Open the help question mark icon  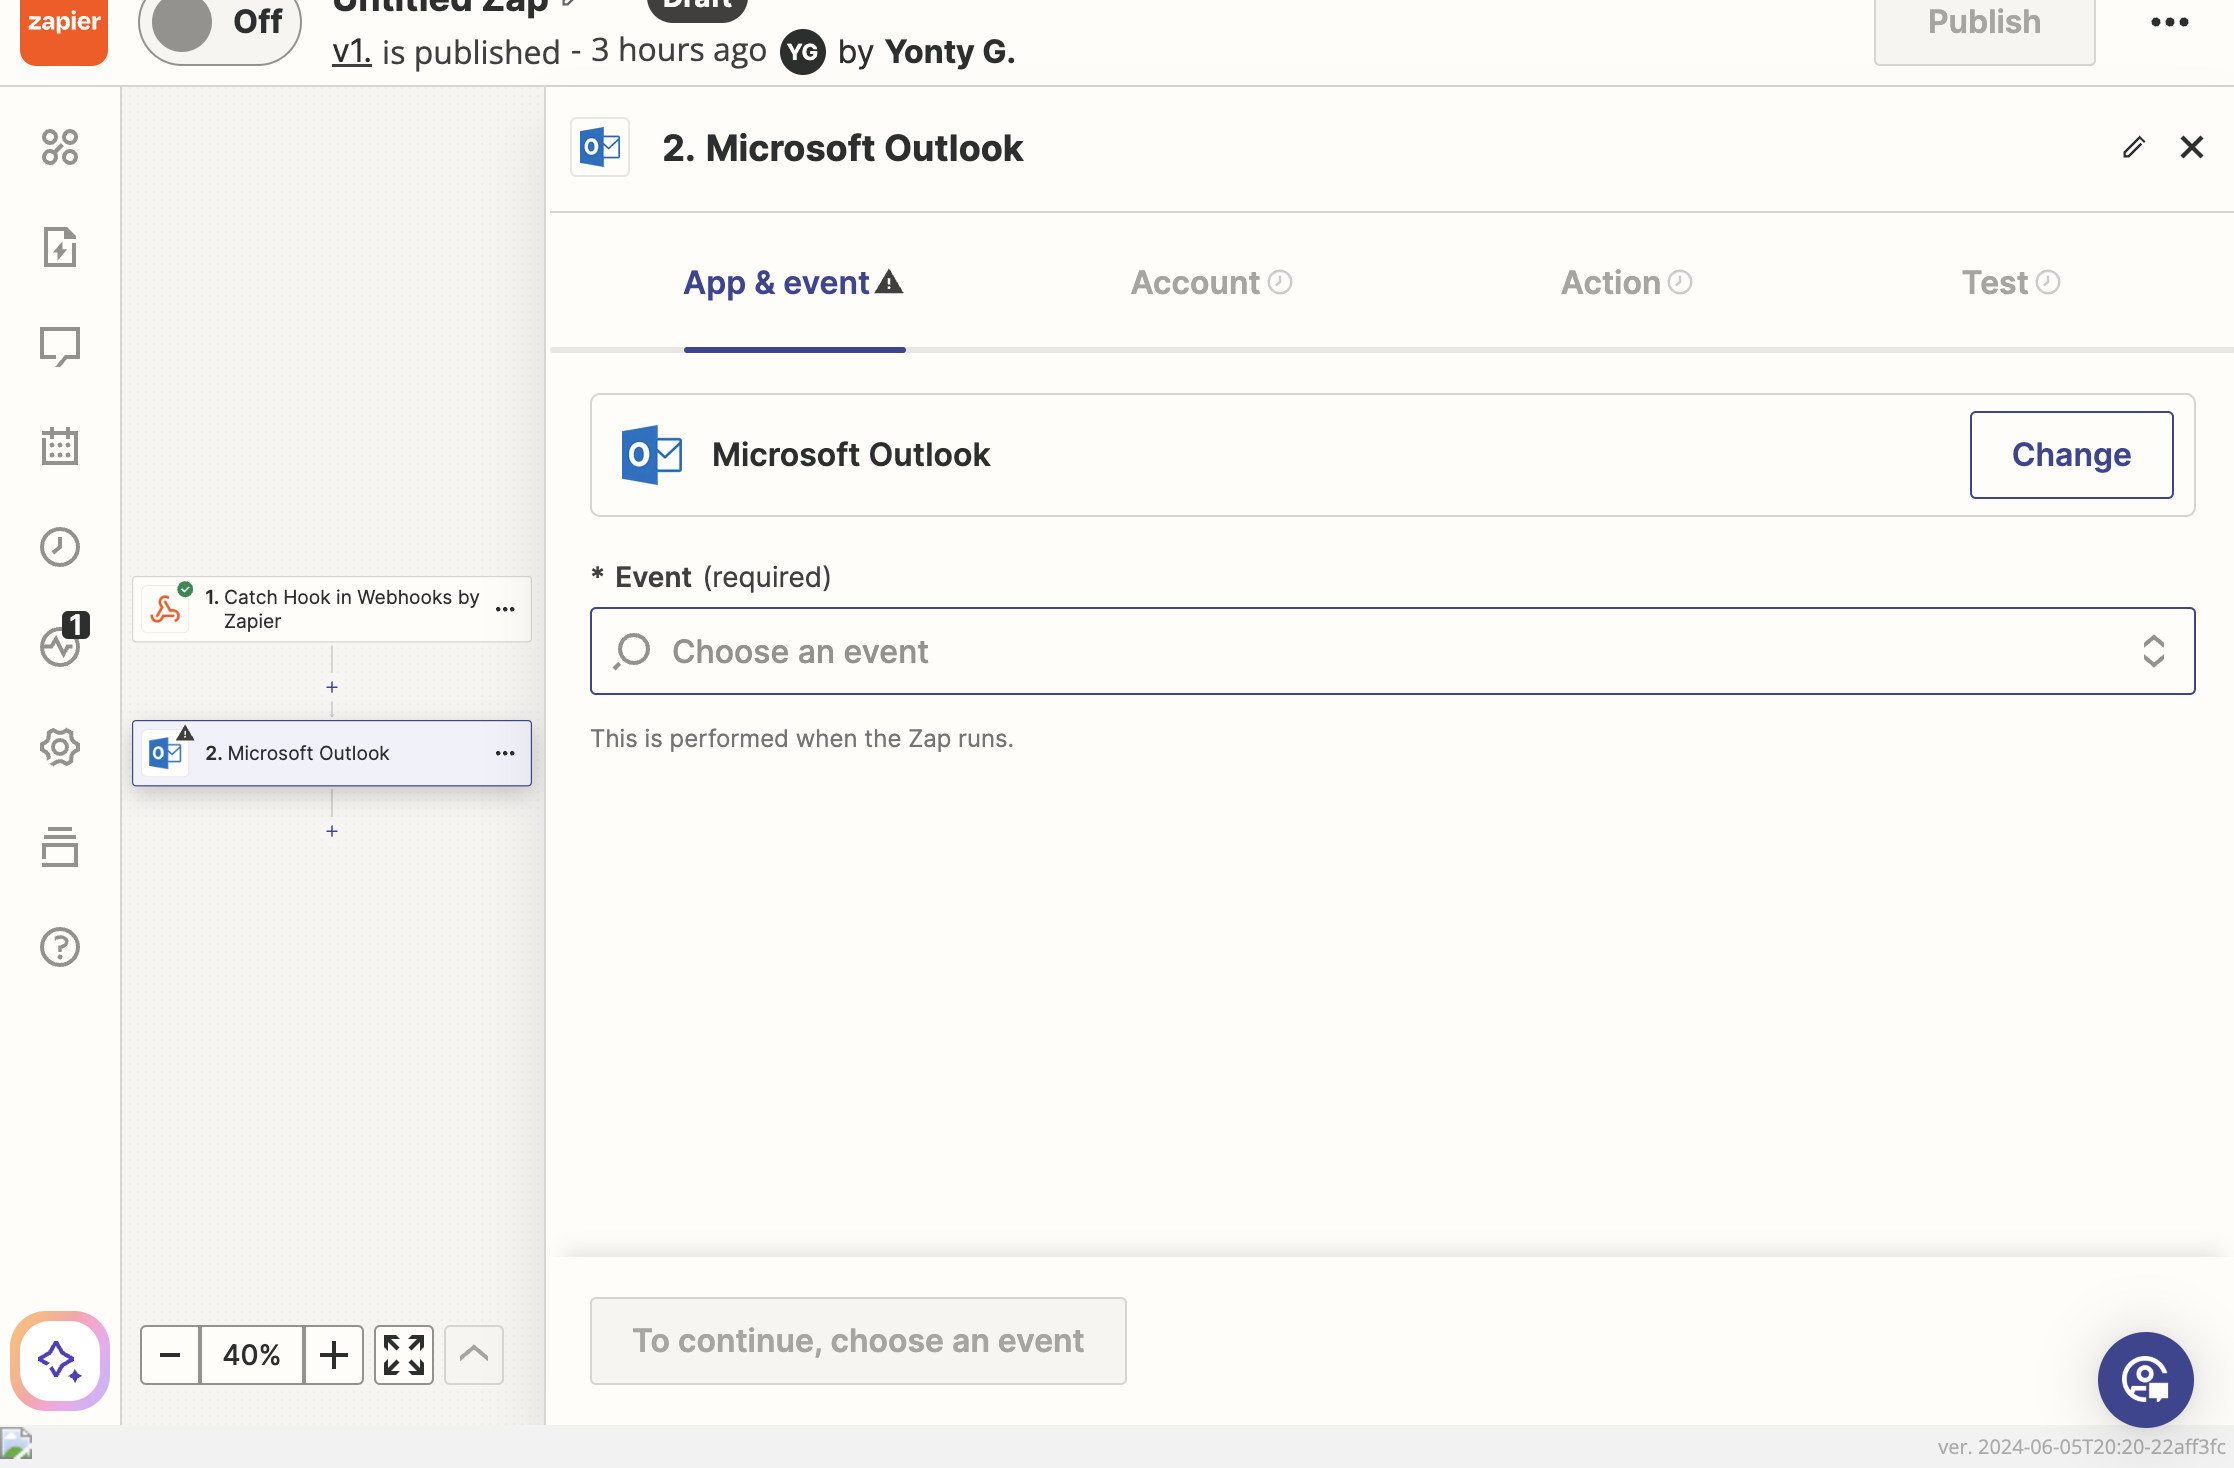pos(60,947)
